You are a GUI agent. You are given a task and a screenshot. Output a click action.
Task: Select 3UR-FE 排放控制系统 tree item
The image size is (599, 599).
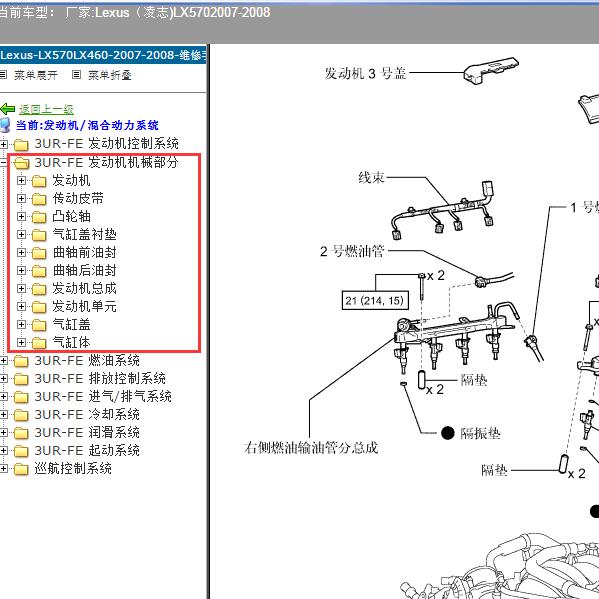(x=100, y=378)
